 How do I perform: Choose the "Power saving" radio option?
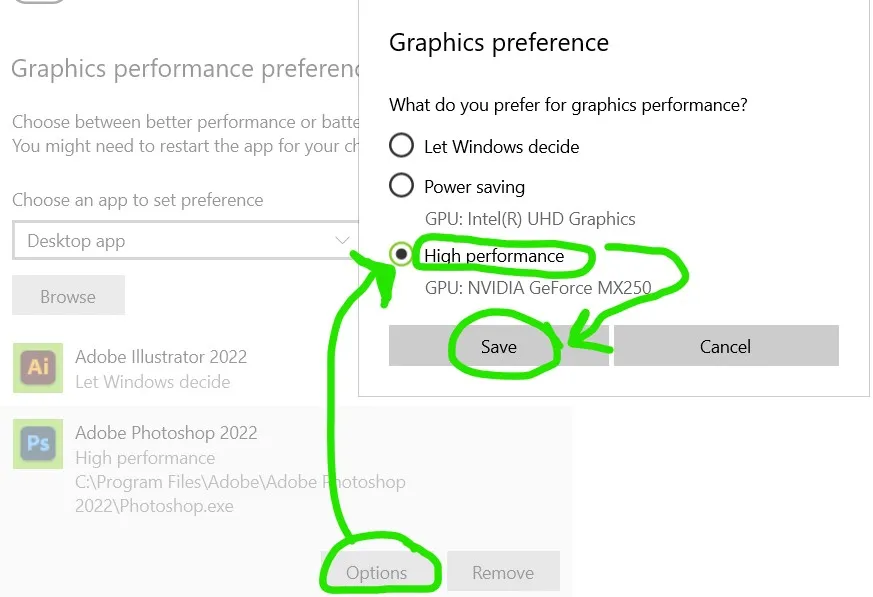pos(401,186)
